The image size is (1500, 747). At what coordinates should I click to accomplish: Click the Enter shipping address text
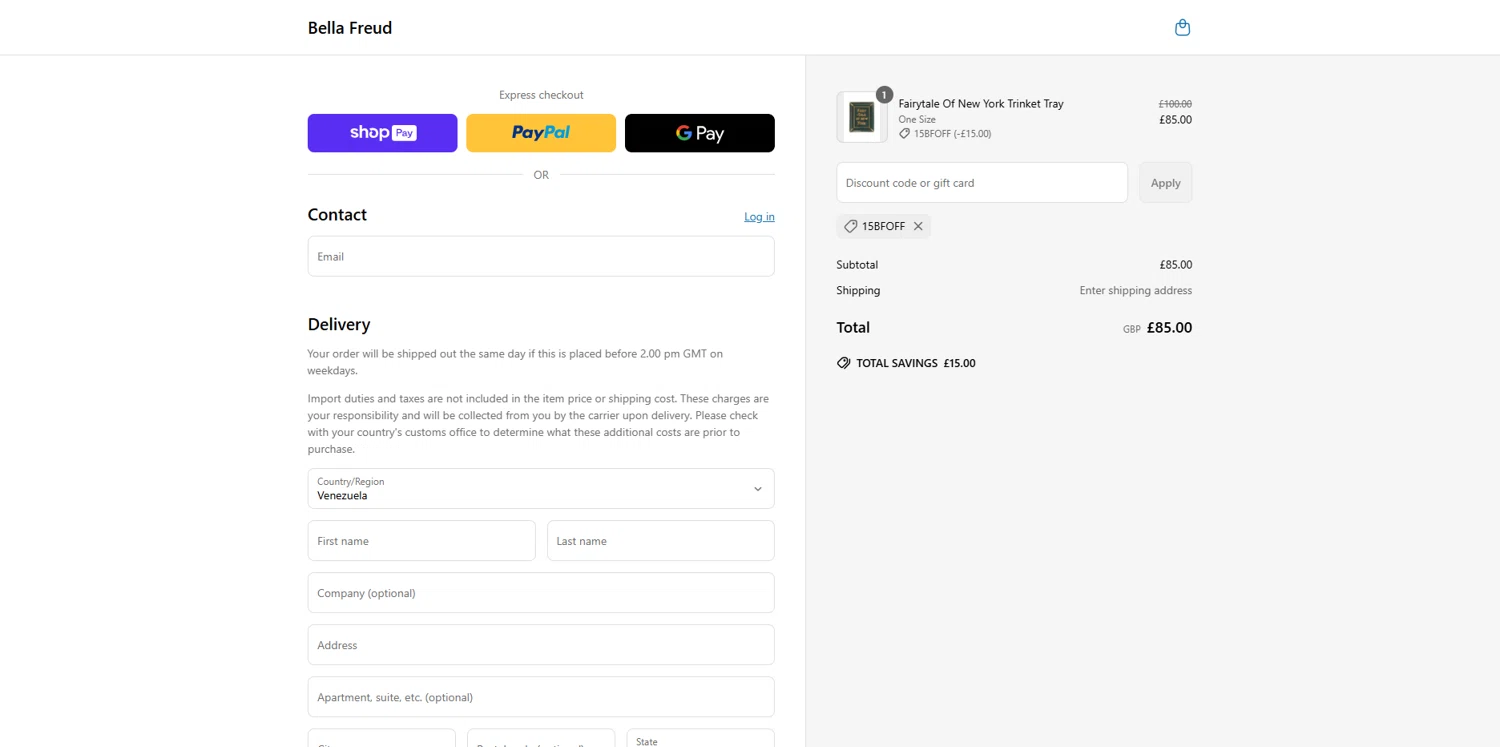1136,291
